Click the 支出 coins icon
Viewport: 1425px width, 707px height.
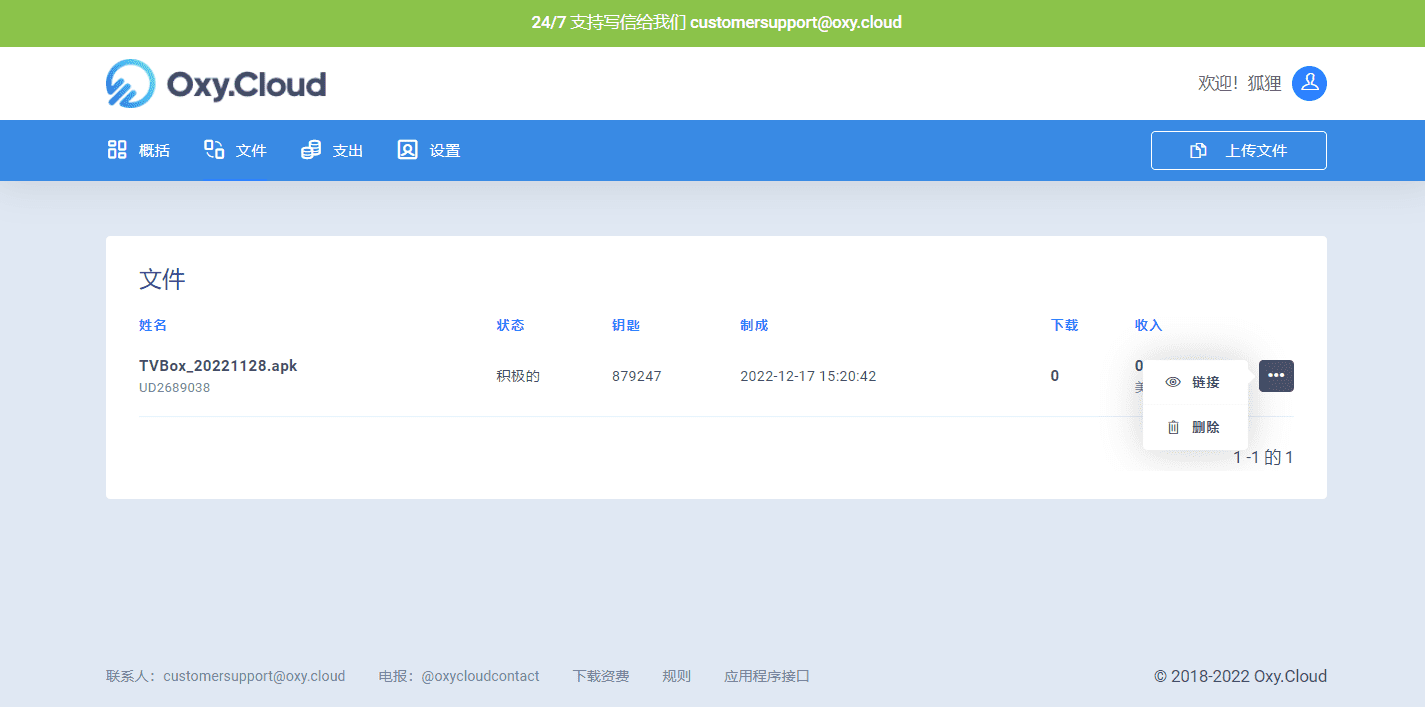pos(311,150)
